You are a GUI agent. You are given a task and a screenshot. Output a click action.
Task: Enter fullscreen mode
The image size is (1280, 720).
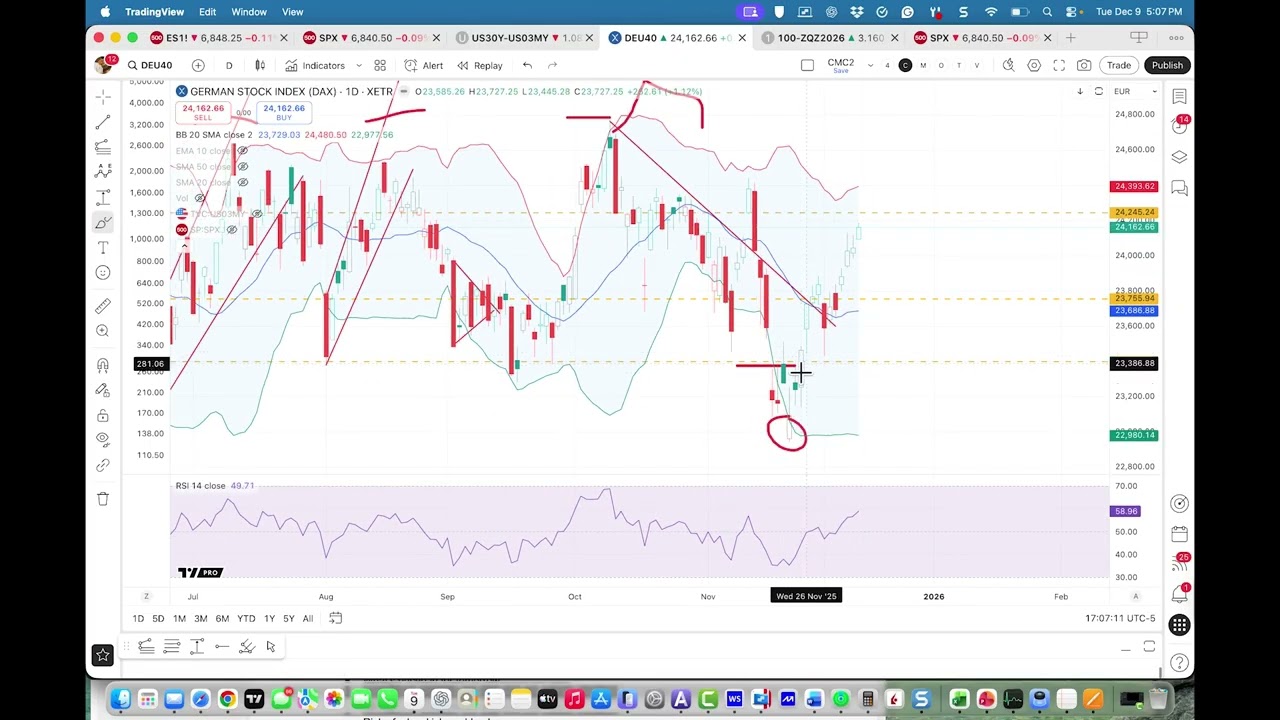(x=1059, y=65)
